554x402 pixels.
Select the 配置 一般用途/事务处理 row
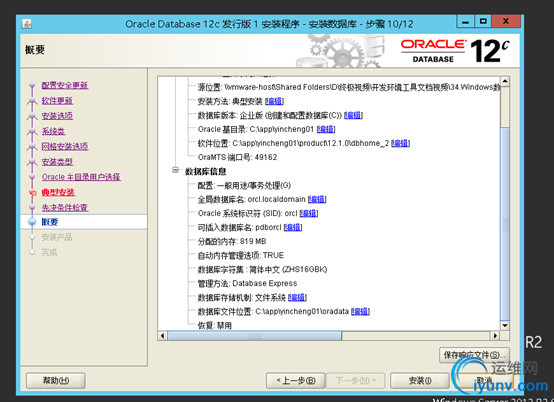click(244, 185)
